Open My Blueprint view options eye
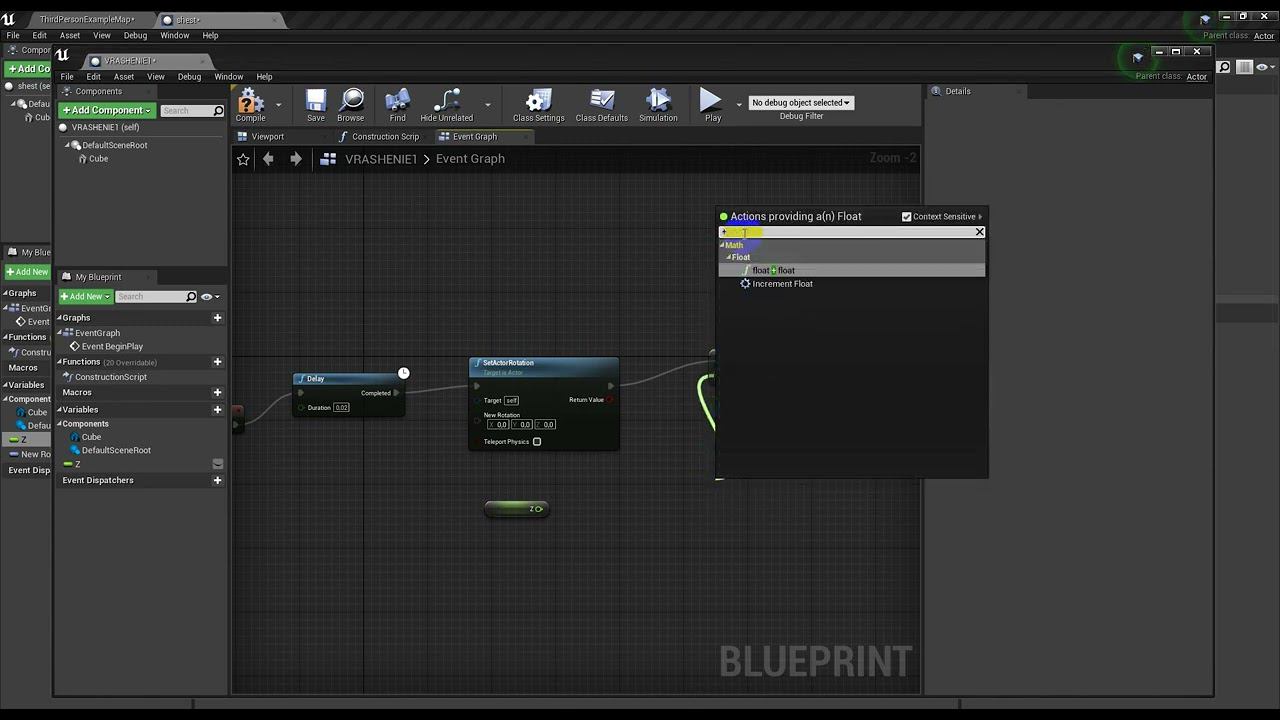1280x720 pixels. click(209, 297)
